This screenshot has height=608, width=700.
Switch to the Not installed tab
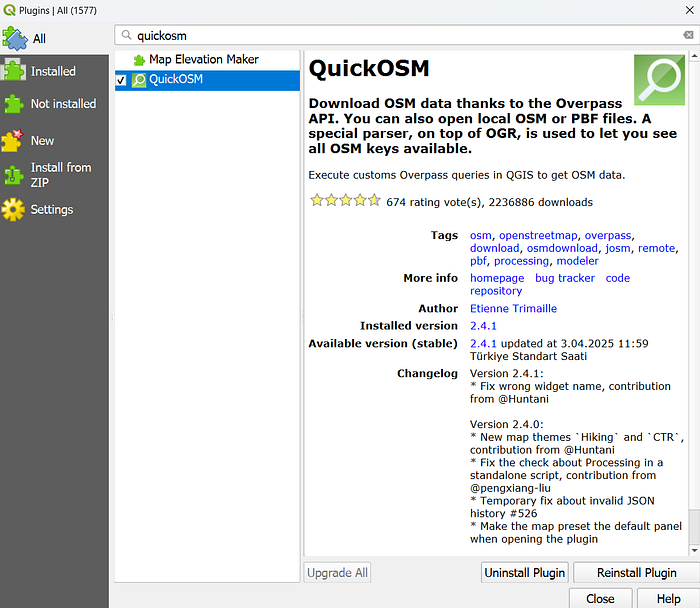point(54,104)
